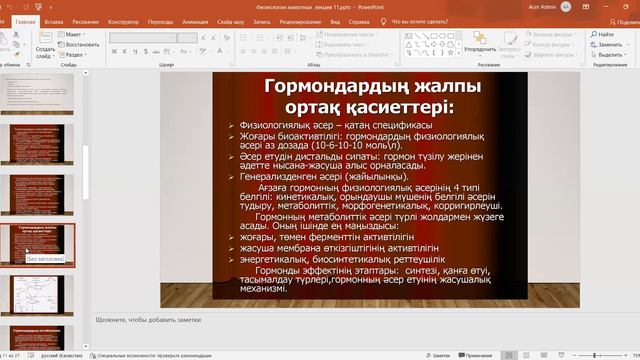
Task: Select the triangle shape in shapes gallery
Action: (409, 44)
